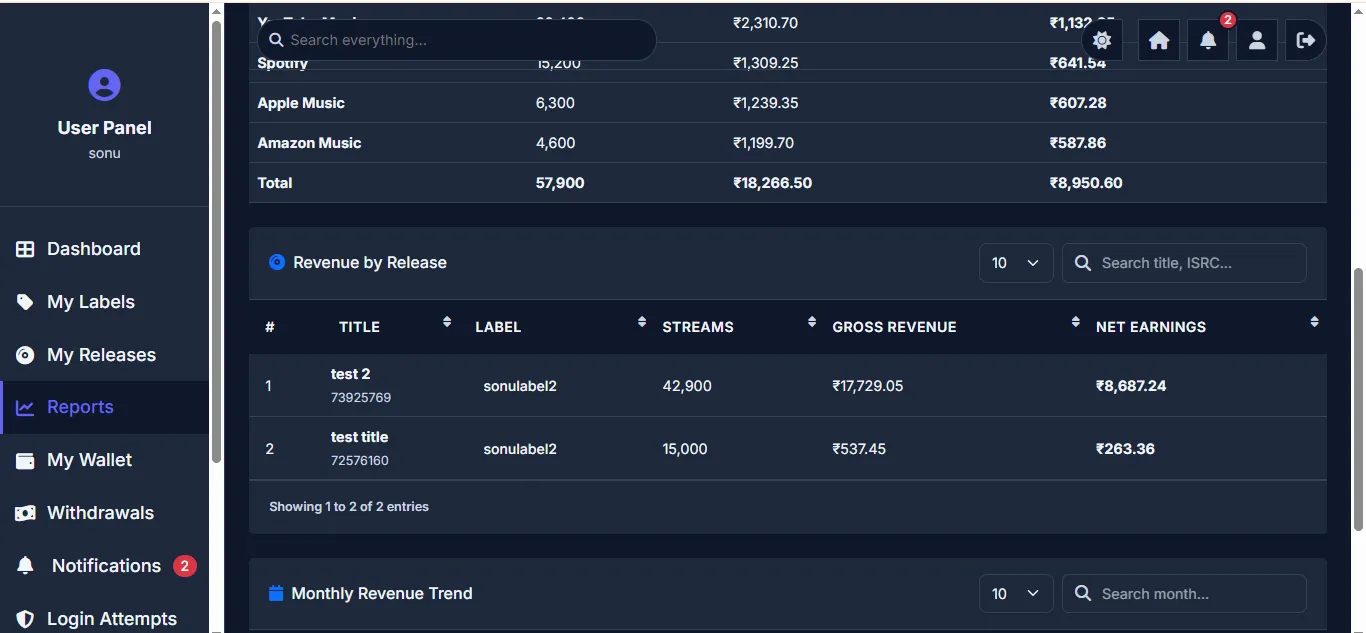Click the magnifier in title/ISRC search
The image size is (1366, 633).
click(x=1082, y=263)
